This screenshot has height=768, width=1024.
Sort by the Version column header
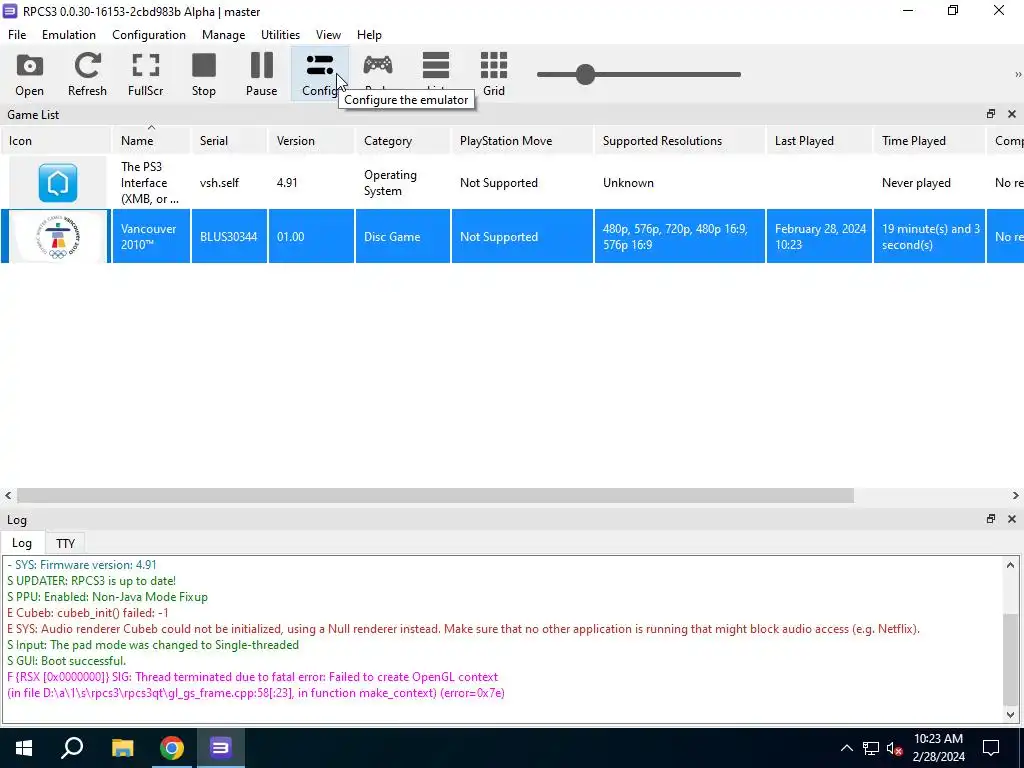[x=311, y=140]
